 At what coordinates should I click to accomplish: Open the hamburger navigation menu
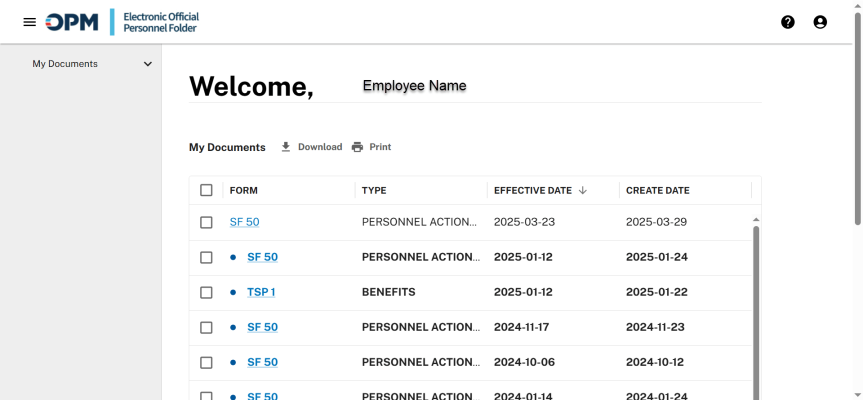pyautogui.click(x=29, y=22)
